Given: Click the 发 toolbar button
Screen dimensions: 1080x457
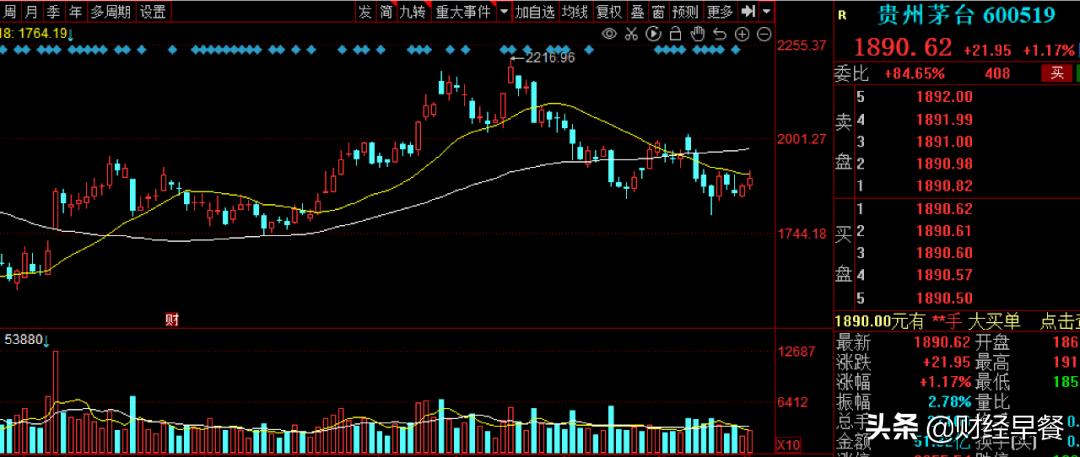Looking at the screenshot, I should (365, 12).
